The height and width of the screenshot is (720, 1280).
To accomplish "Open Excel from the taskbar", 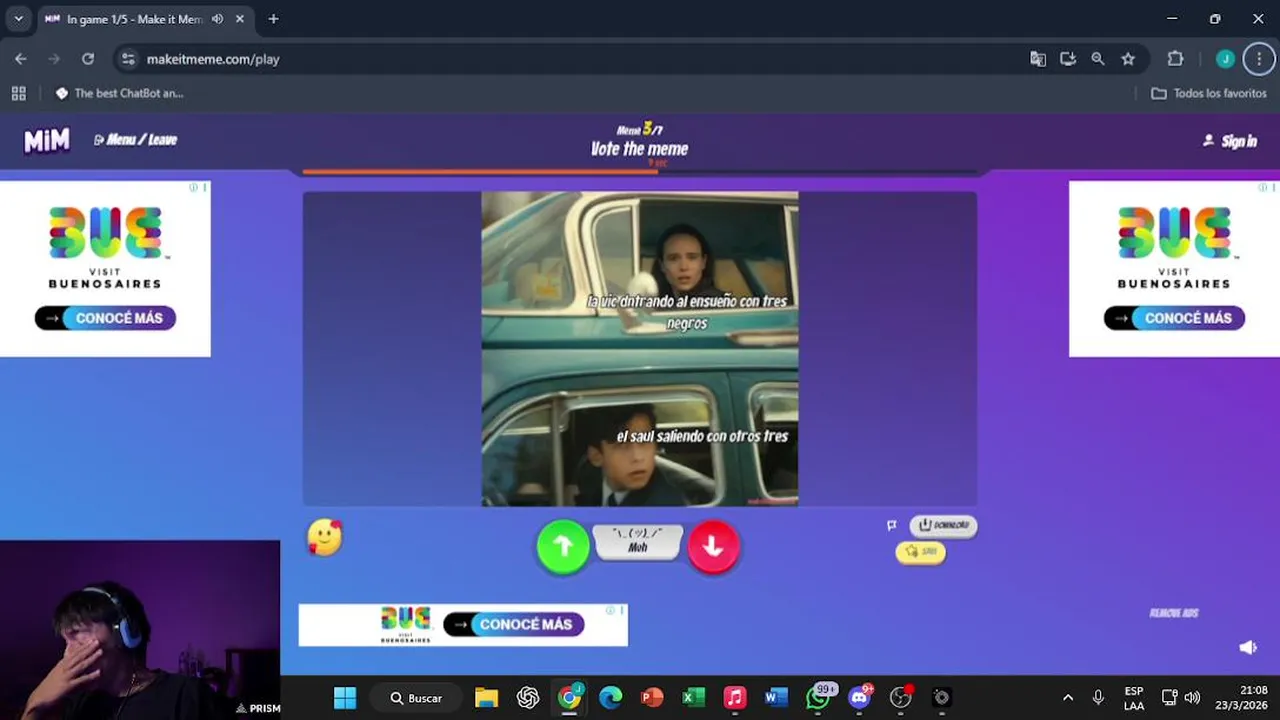I will click(x=694, y=698).
